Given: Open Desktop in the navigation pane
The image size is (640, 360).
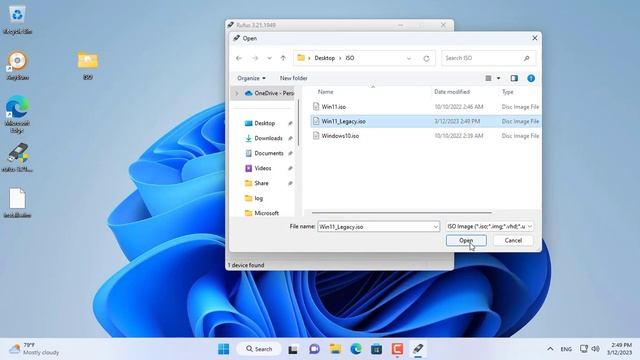Looking at the screenshot, I should coord(264,123).
